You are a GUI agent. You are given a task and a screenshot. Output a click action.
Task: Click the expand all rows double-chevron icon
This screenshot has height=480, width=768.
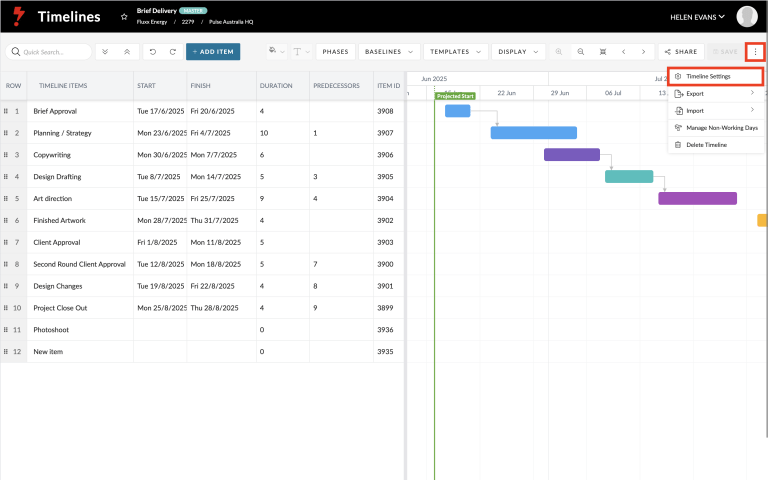105,51
